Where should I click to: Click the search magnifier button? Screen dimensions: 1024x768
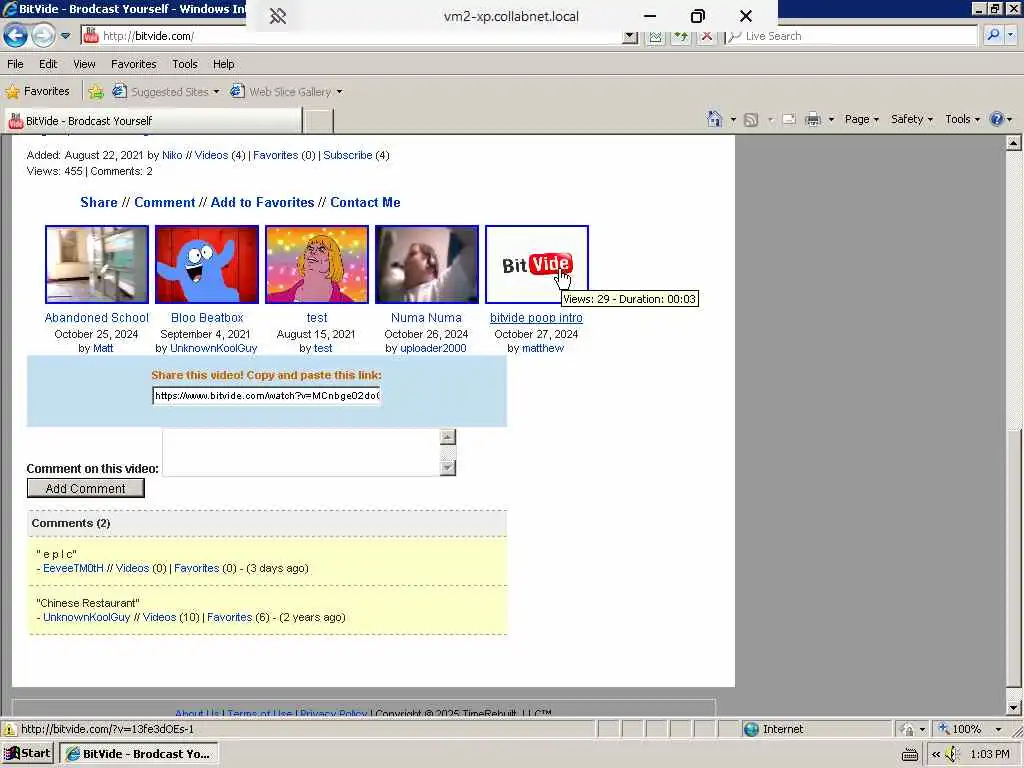tap(993, 35)
